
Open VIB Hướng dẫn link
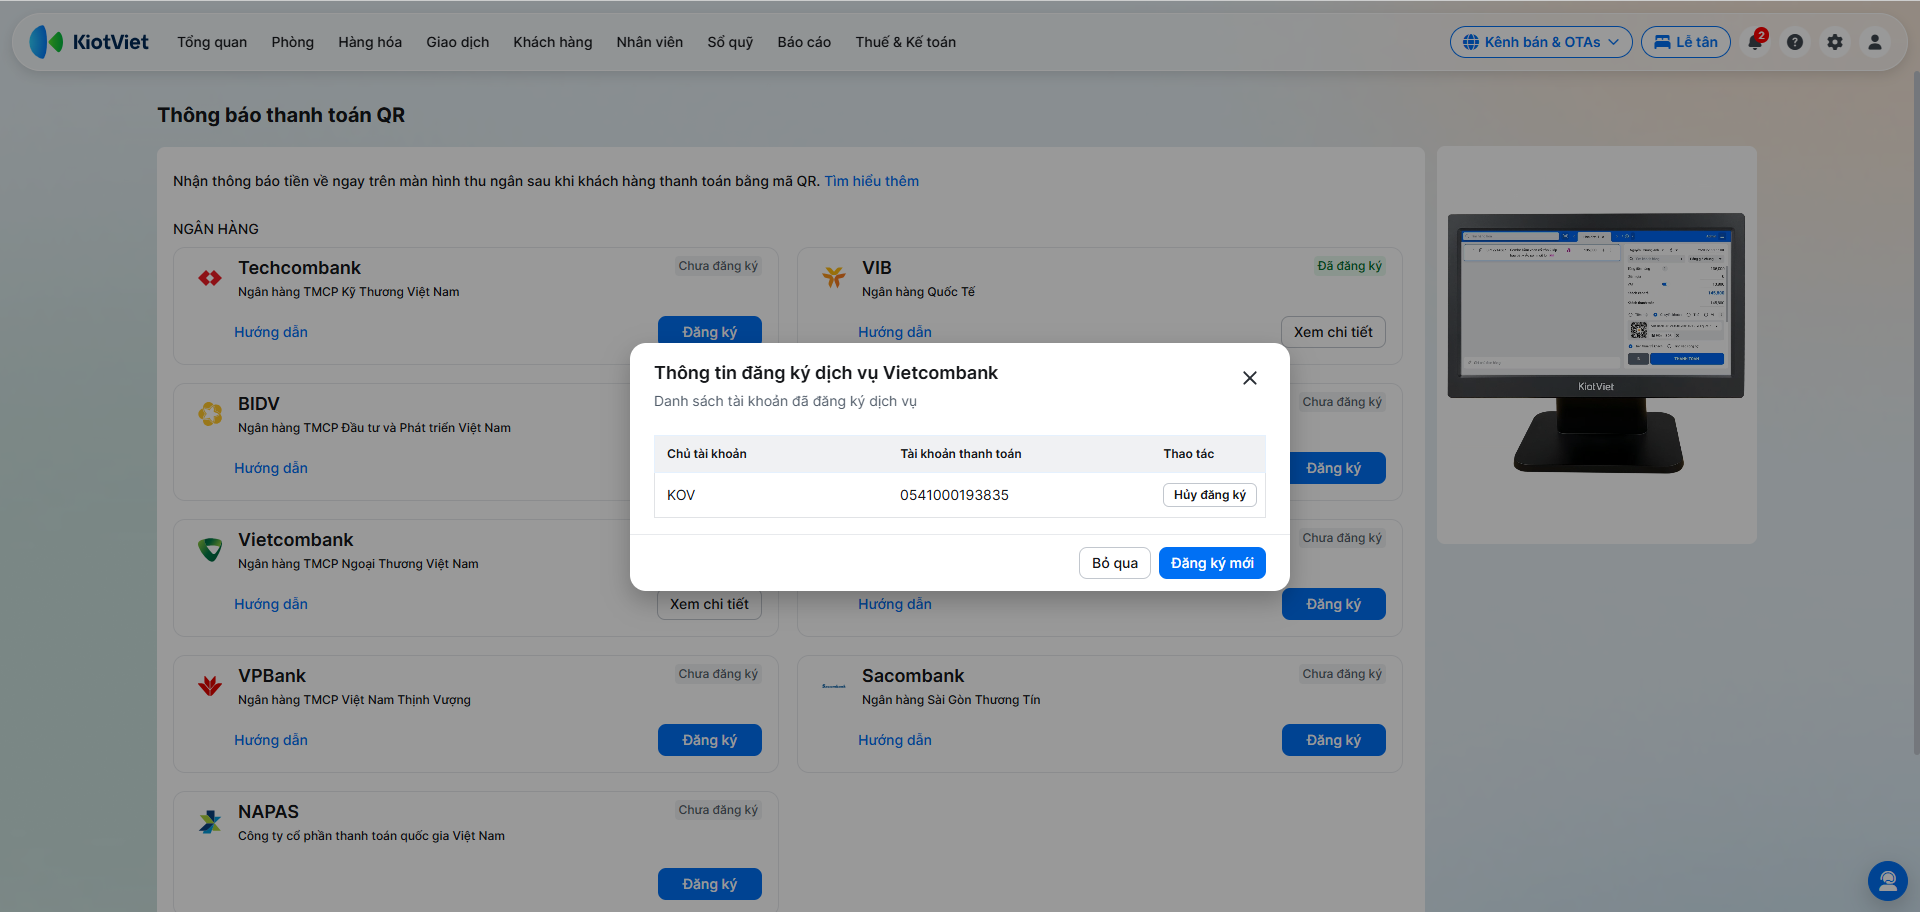pos(895,332)
